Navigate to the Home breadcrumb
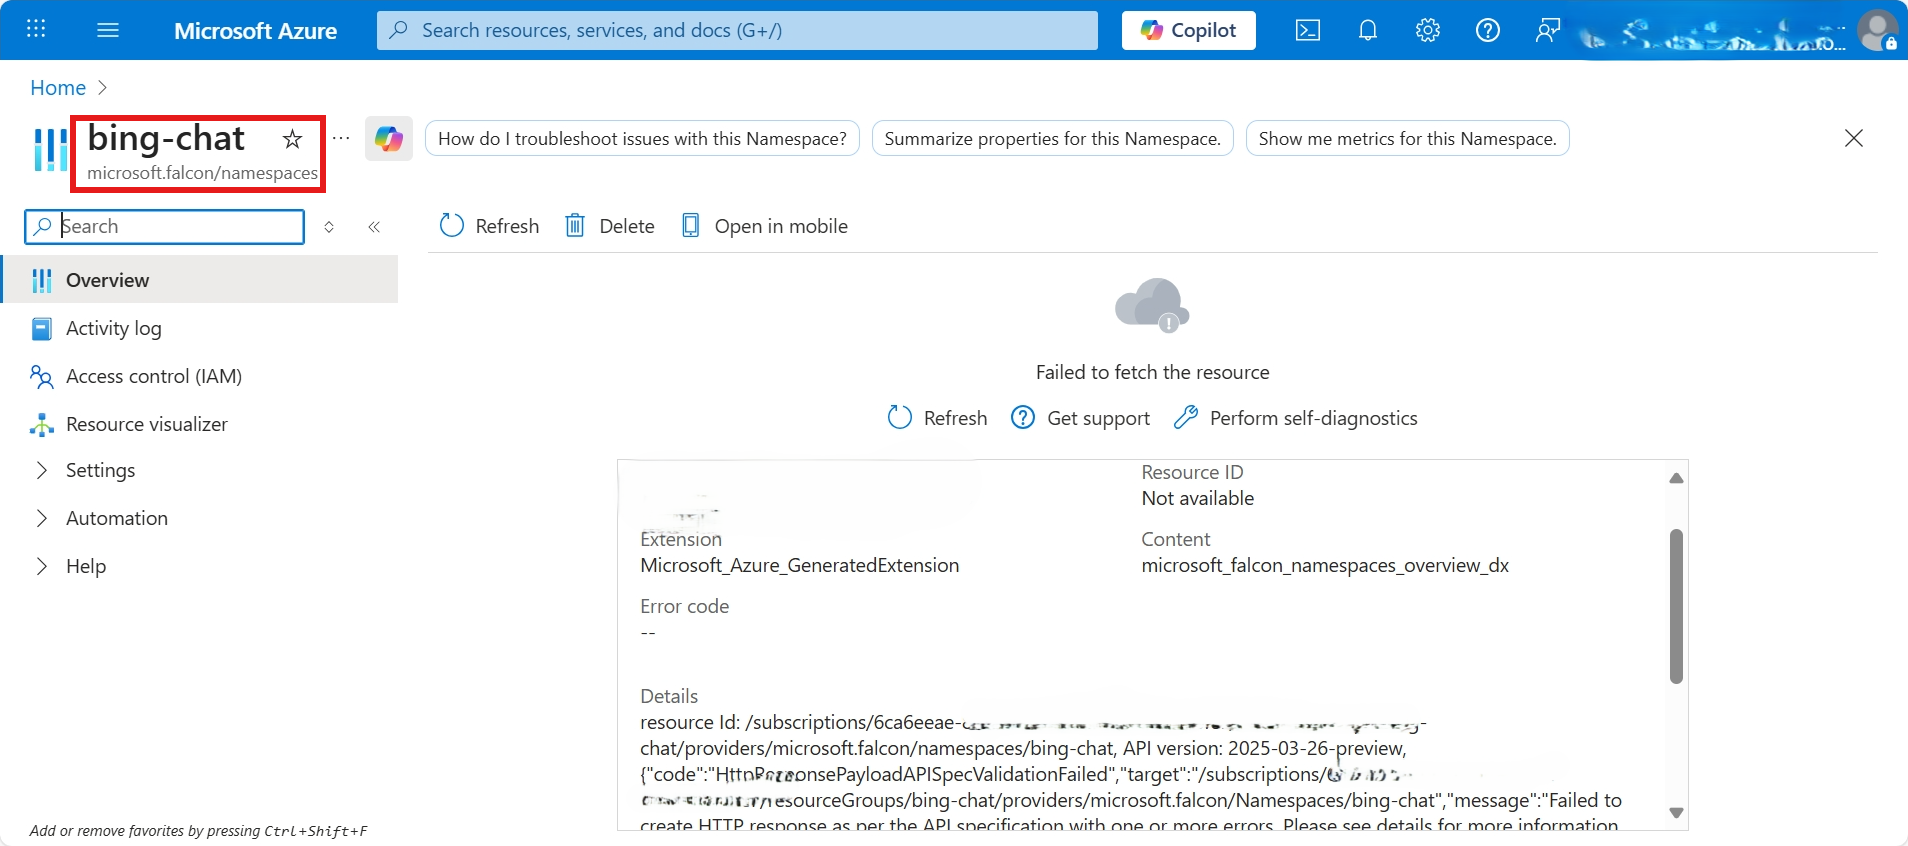Viewport: 1908px width, 846px height. point(58,88)
